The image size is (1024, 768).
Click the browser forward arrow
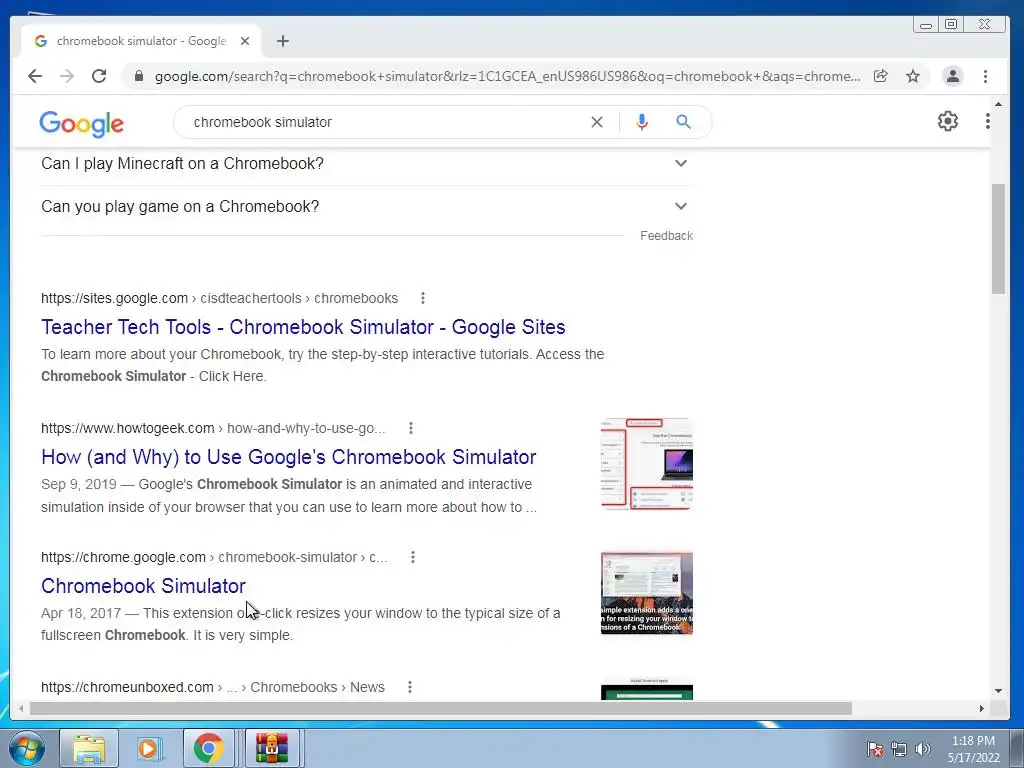point(67,76)
